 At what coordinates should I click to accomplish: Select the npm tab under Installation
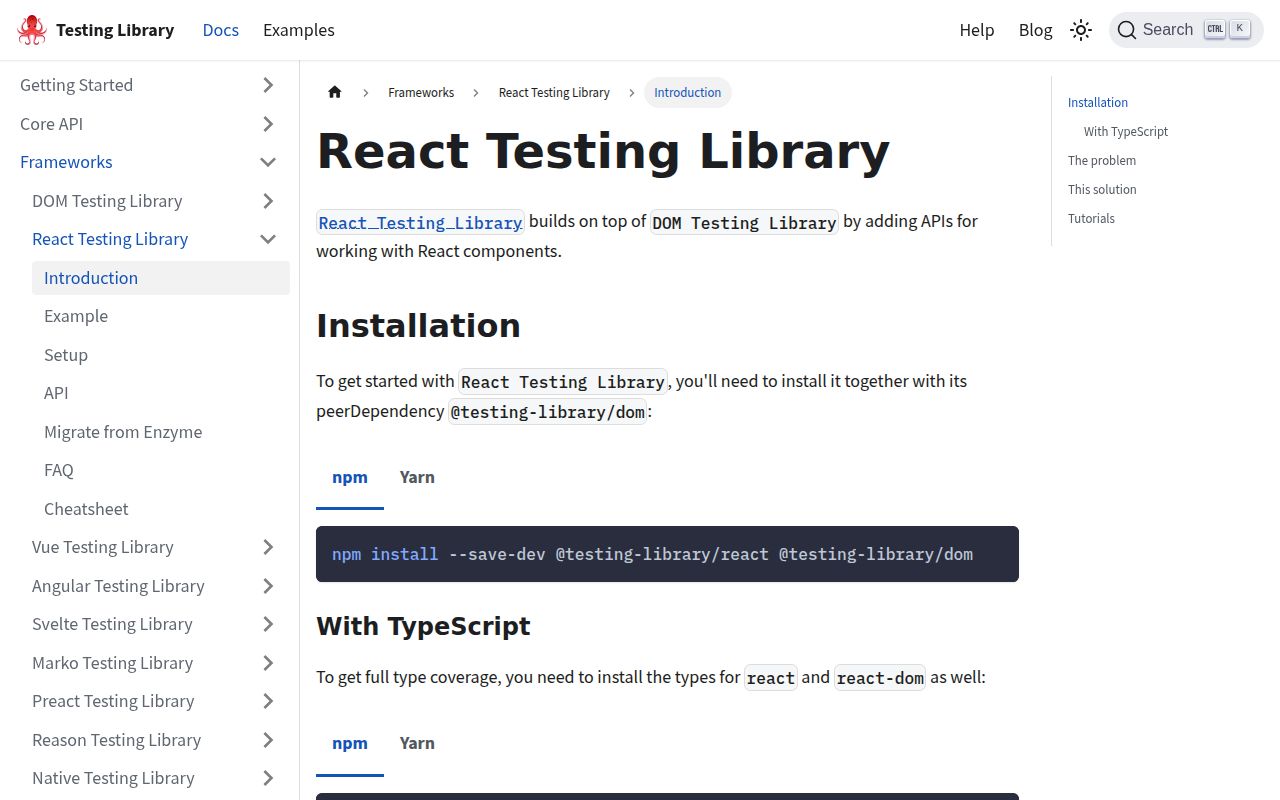(x=350, y=477)
